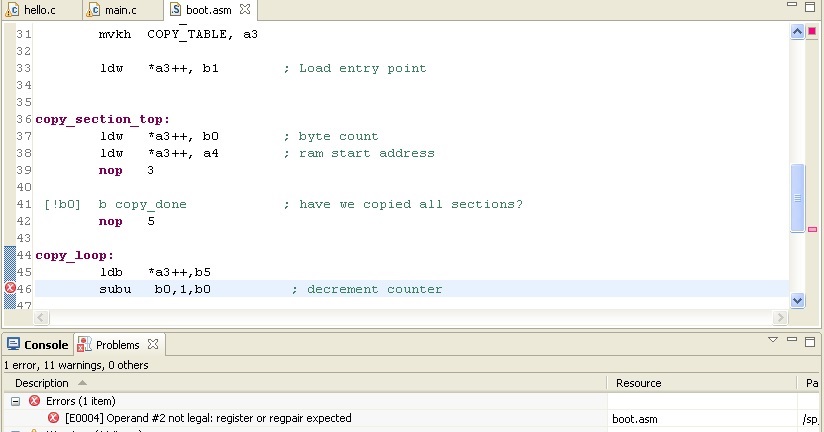824x432 pixels.
Task: Click the [!b0] condition on line 41
Action: [63, 204]
